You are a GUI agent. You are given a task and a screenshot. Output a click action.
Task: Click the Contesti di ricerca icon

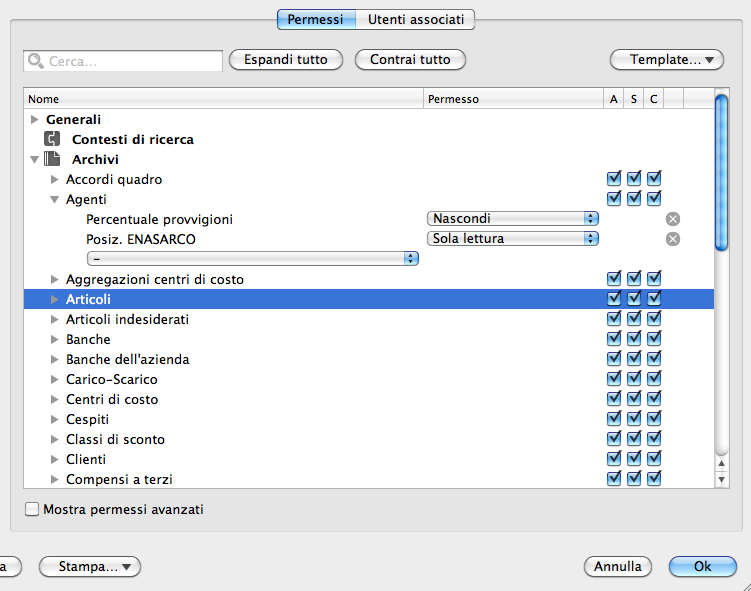pyautogui.click(x=53, y=140)
